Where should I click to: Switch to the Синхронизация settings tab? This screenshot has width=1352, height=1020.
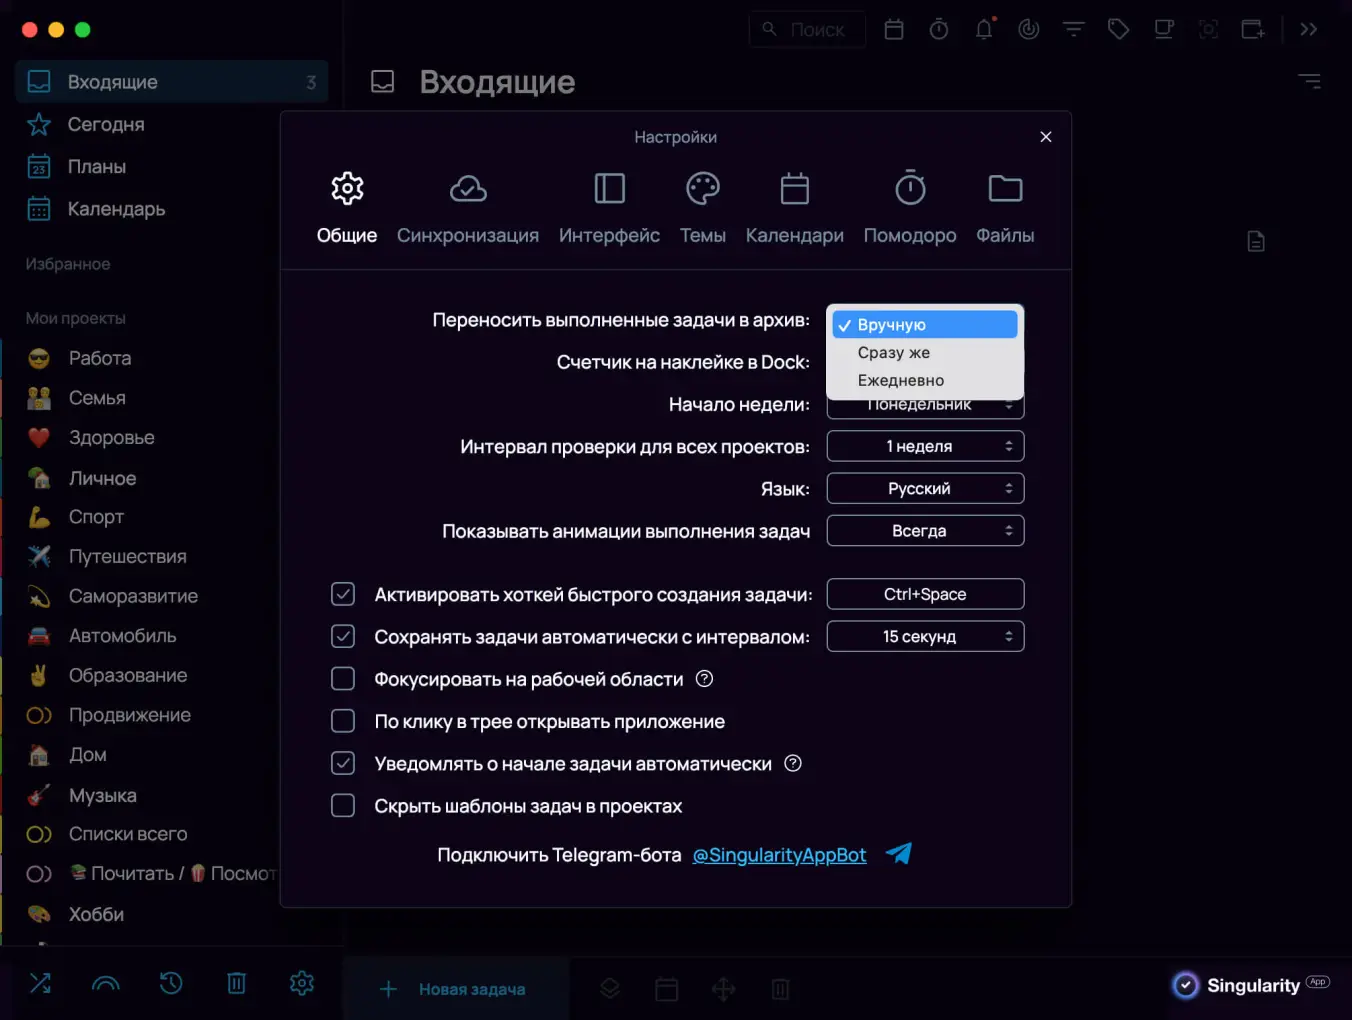pos(467,205)
